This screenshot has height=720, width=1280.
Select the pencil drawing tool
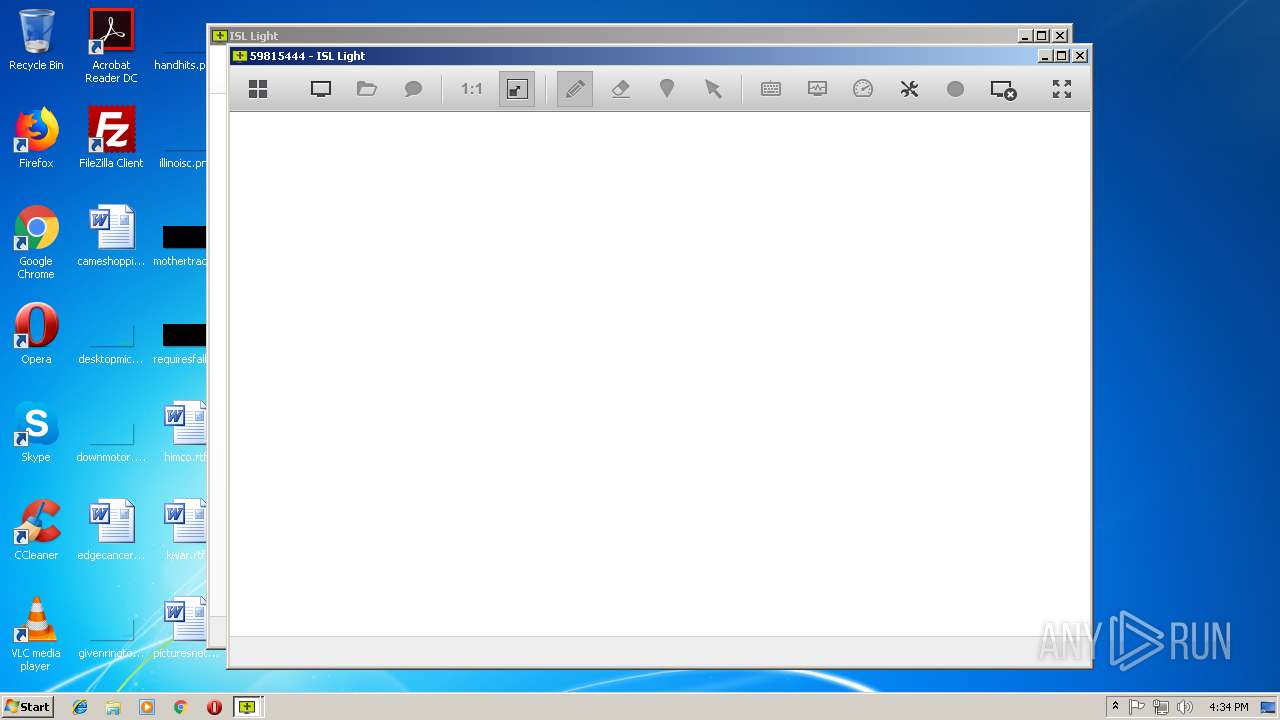(575, 89)
